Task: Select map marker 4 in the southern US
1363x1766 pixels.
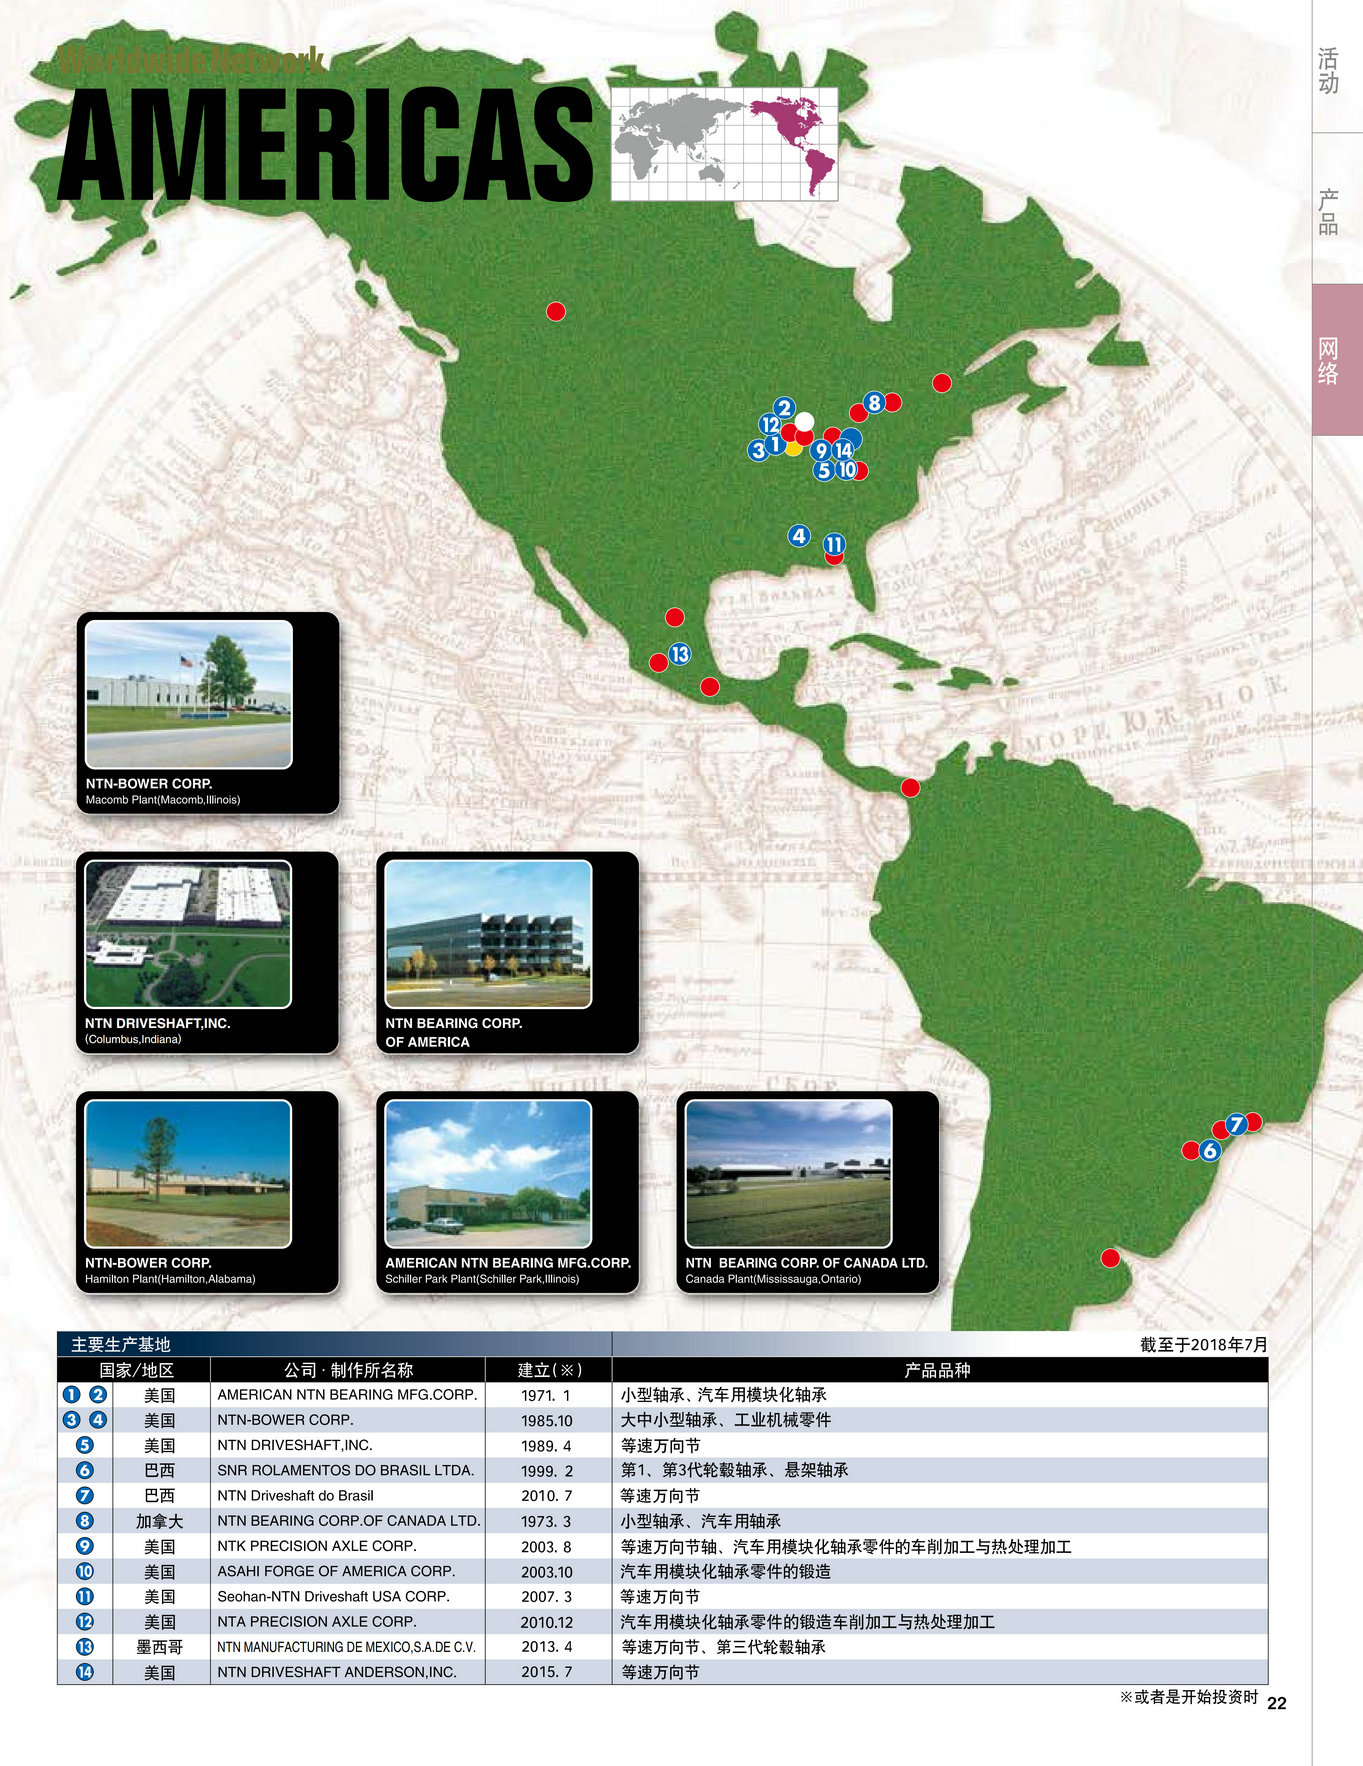Action: [x=798, y=536]
